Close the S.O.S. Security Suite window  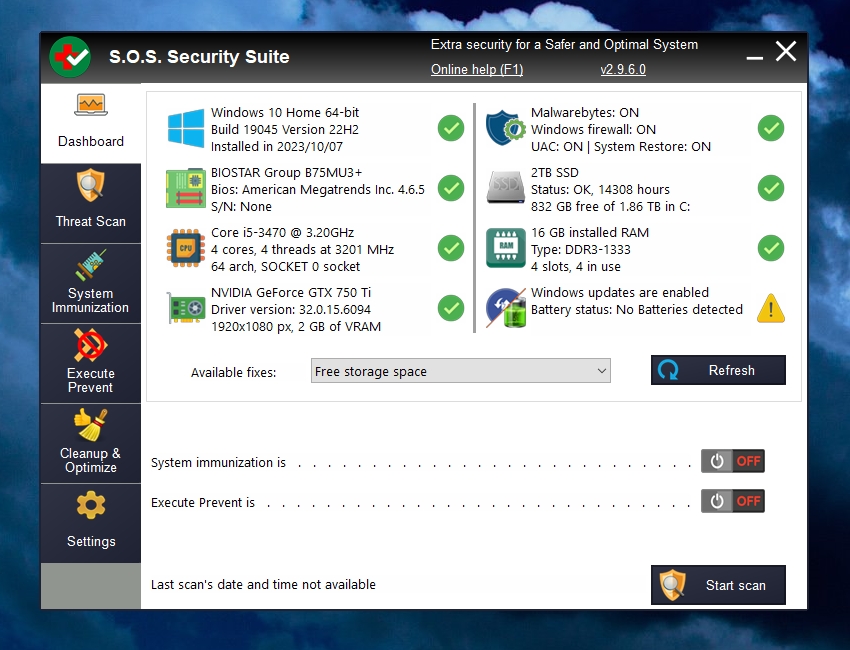coord(785,52)
